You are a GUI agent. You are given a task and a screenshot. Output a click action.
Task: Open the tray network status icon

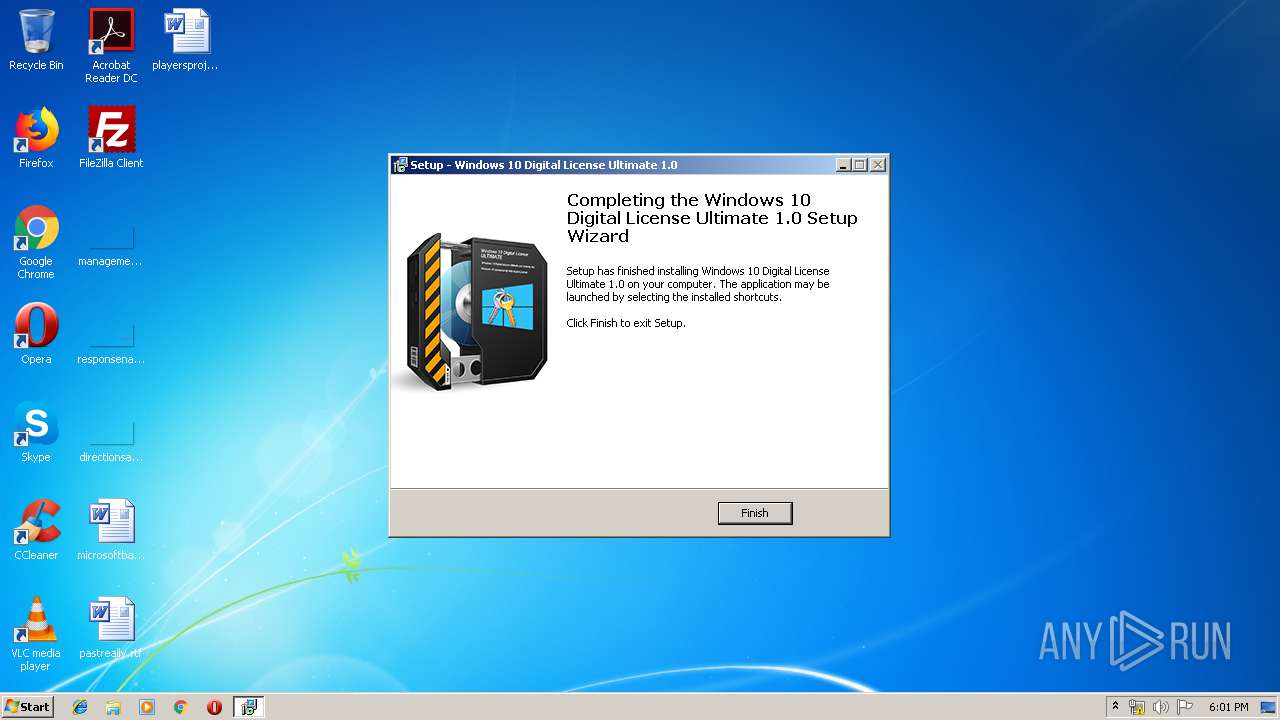click(x=1137, y=707)
